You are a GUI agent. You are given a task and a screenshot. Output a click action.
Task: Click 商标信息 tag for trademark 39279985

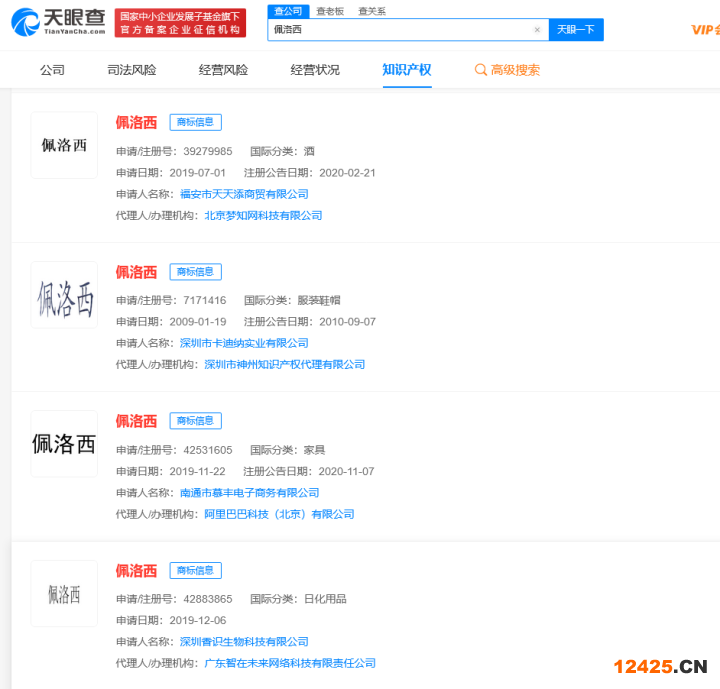click(x=196, y=122)
